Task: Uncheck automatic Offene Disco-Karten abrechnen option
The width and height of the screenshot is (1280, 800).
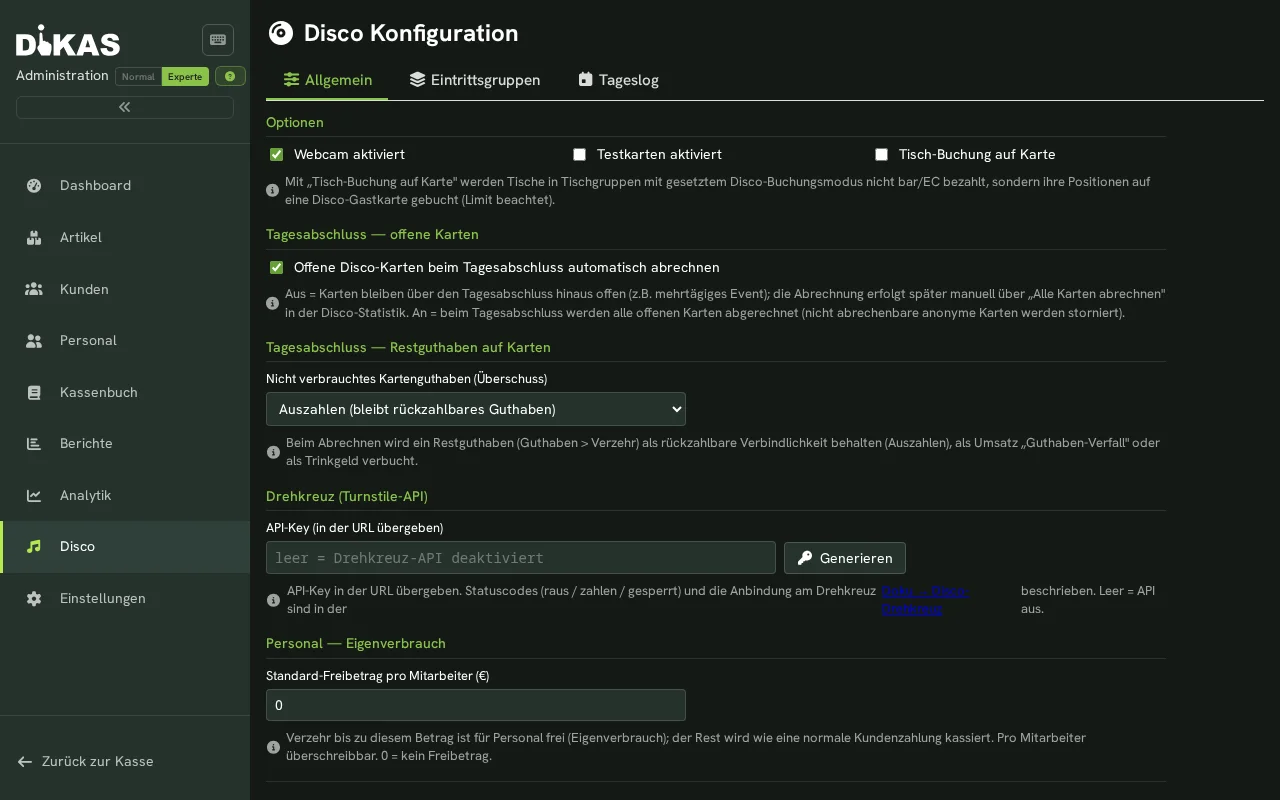Action: click(277, 267)
